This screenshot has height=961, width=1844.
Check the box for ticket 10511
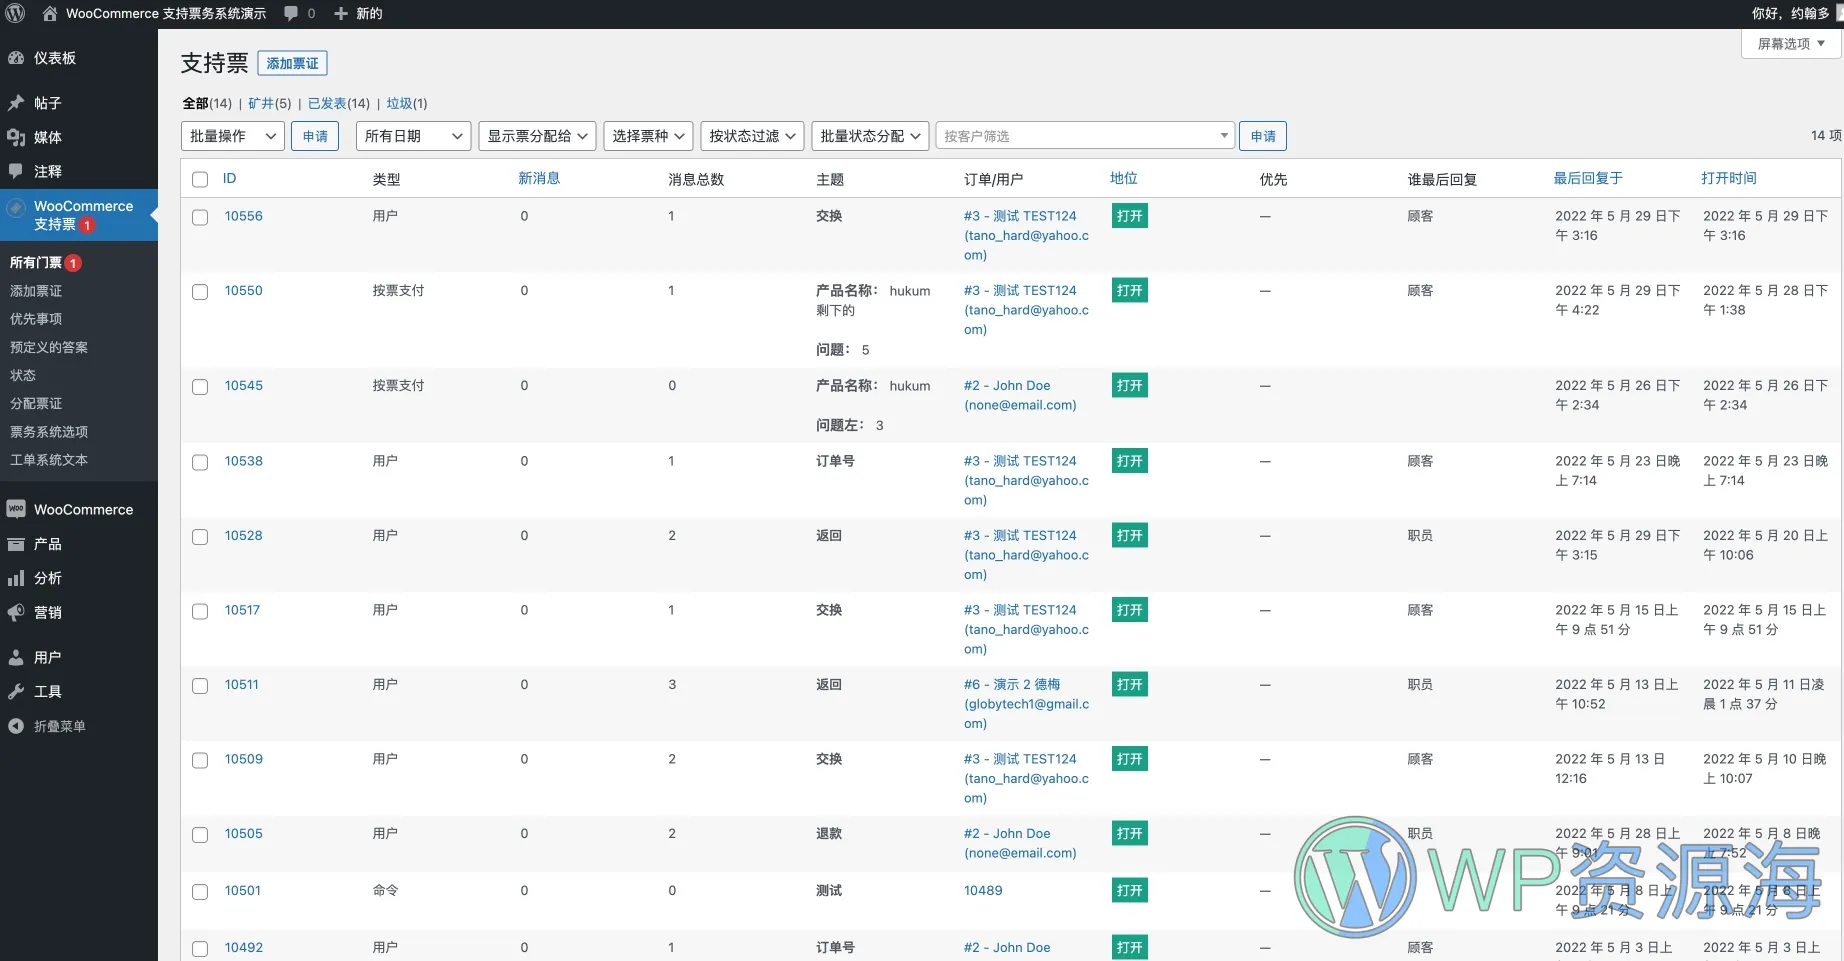(200, 686)
